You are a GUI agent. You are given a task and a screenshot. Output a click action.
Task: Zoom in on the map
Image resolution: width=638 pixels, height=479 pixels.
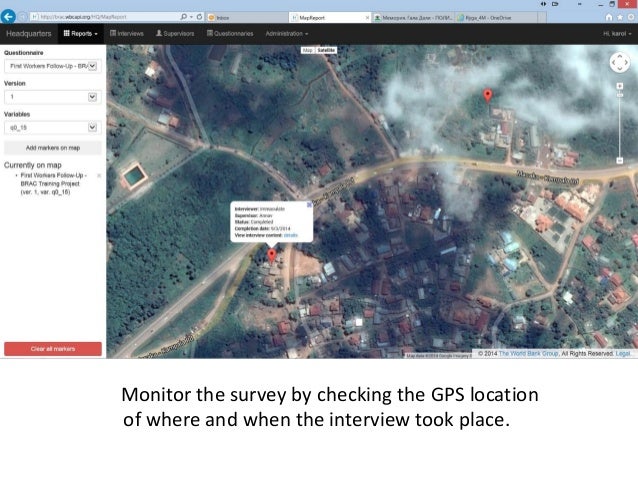[x=620, y=85]
